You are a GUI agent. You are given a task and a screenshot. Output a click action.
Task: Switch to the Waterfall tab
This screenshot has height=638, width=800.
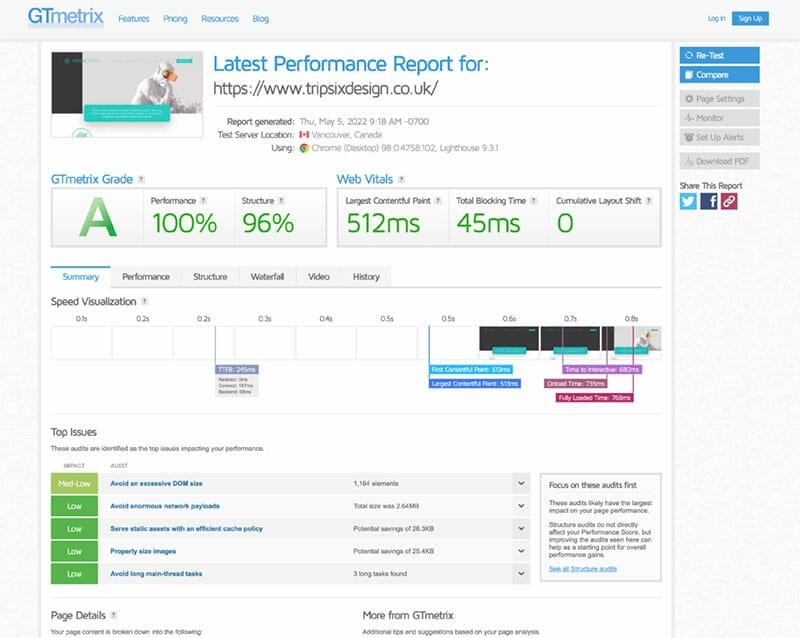pyautogui.click(x=267, y=277)
